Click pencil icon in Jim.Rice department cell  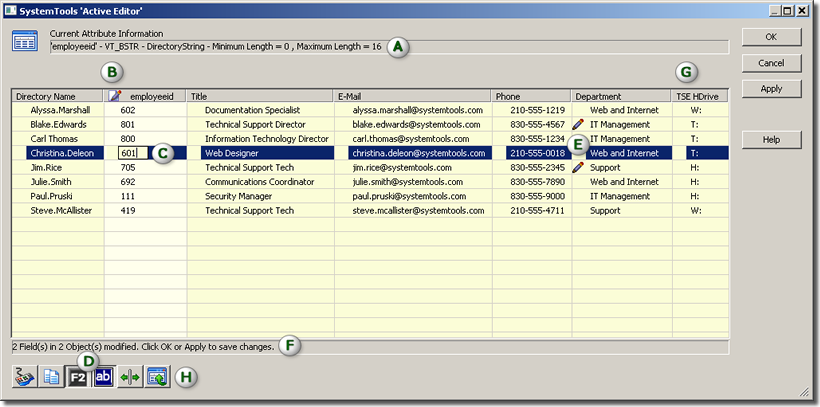578,168
